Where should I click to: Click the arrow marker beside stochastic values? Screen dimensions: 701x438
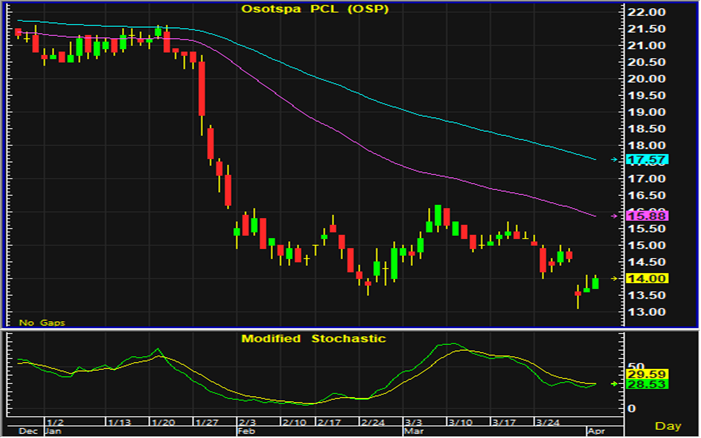(614, 384)
